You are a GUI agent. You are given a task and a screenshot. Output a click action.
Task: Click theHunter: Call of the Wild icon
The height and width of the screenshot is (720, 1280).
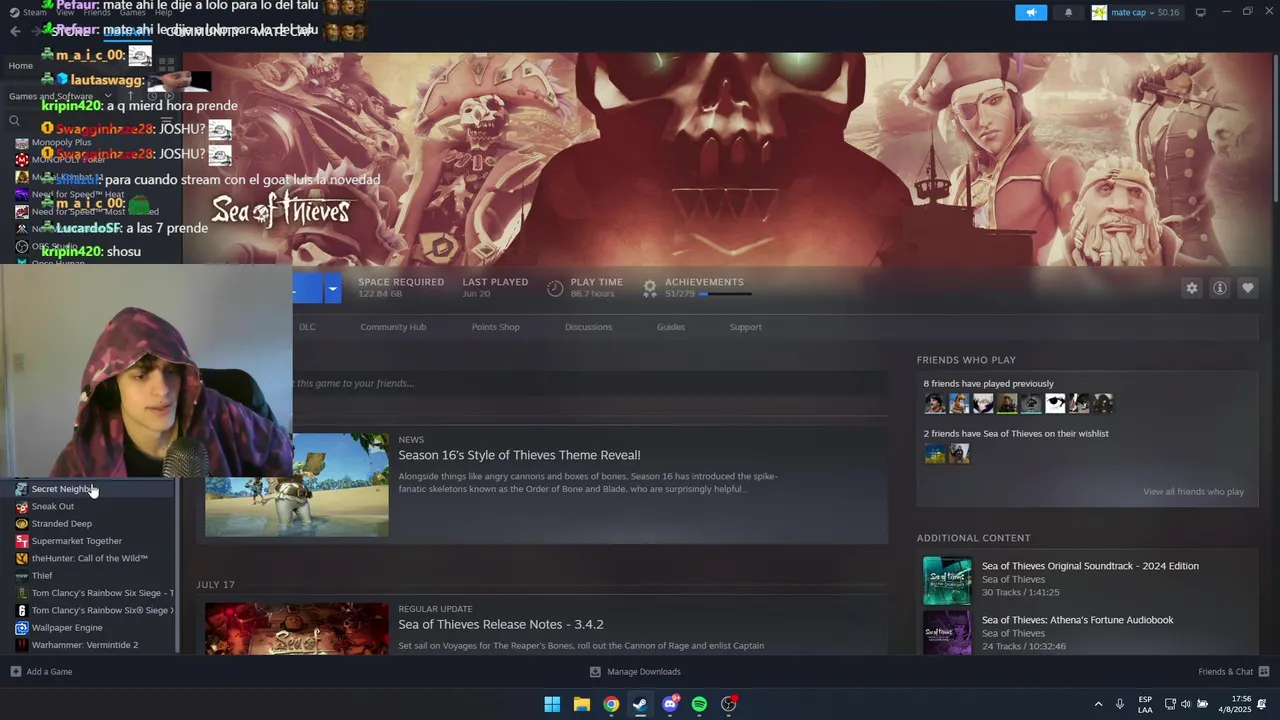point(22,558)
